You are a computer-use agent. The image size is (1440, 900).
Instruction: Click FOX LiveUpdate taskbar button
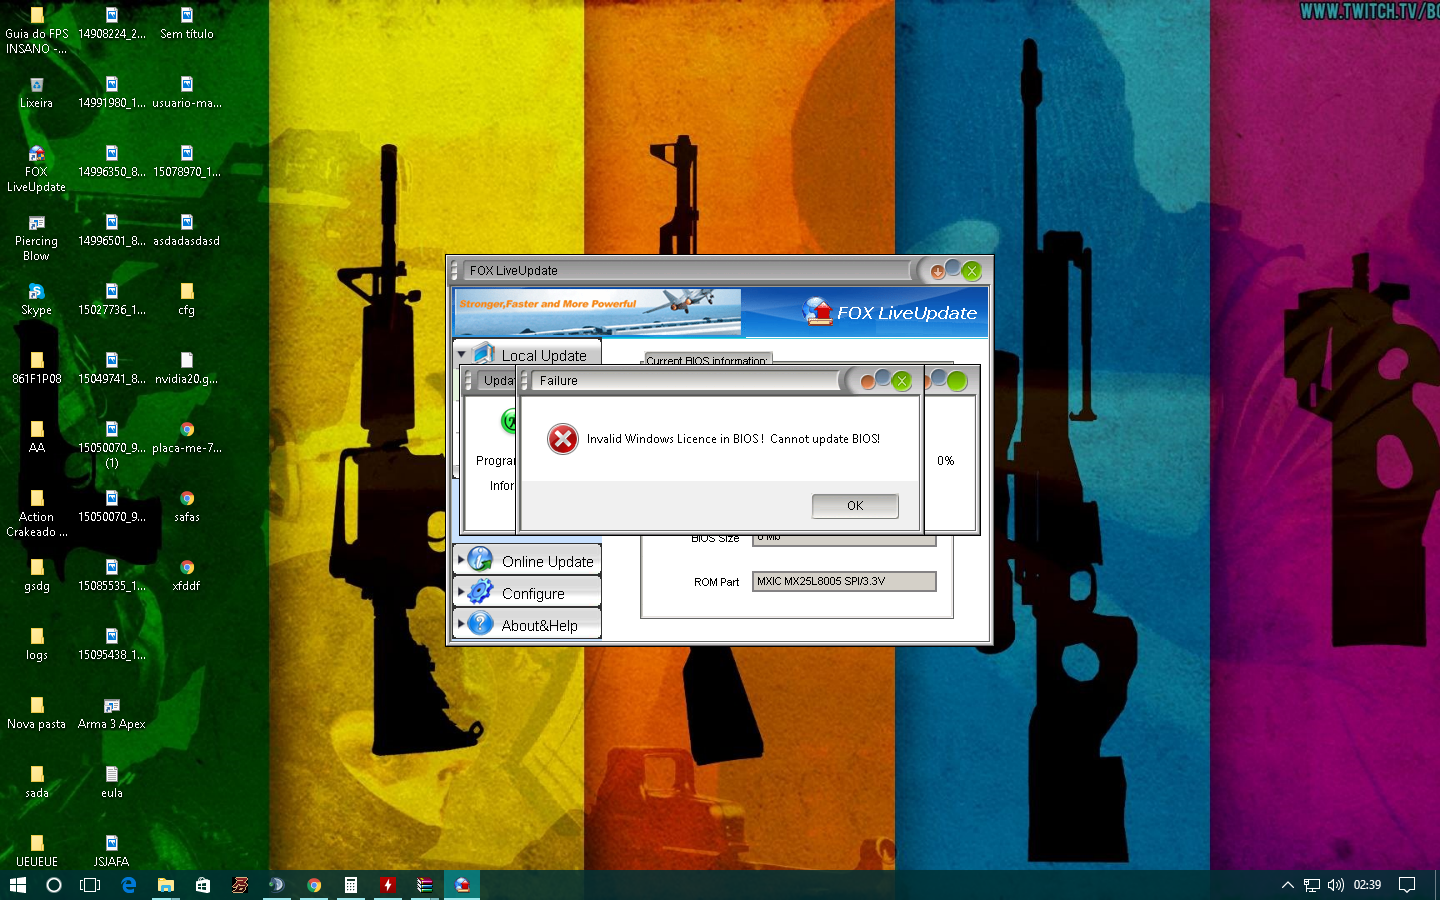[x=462, y=885]
